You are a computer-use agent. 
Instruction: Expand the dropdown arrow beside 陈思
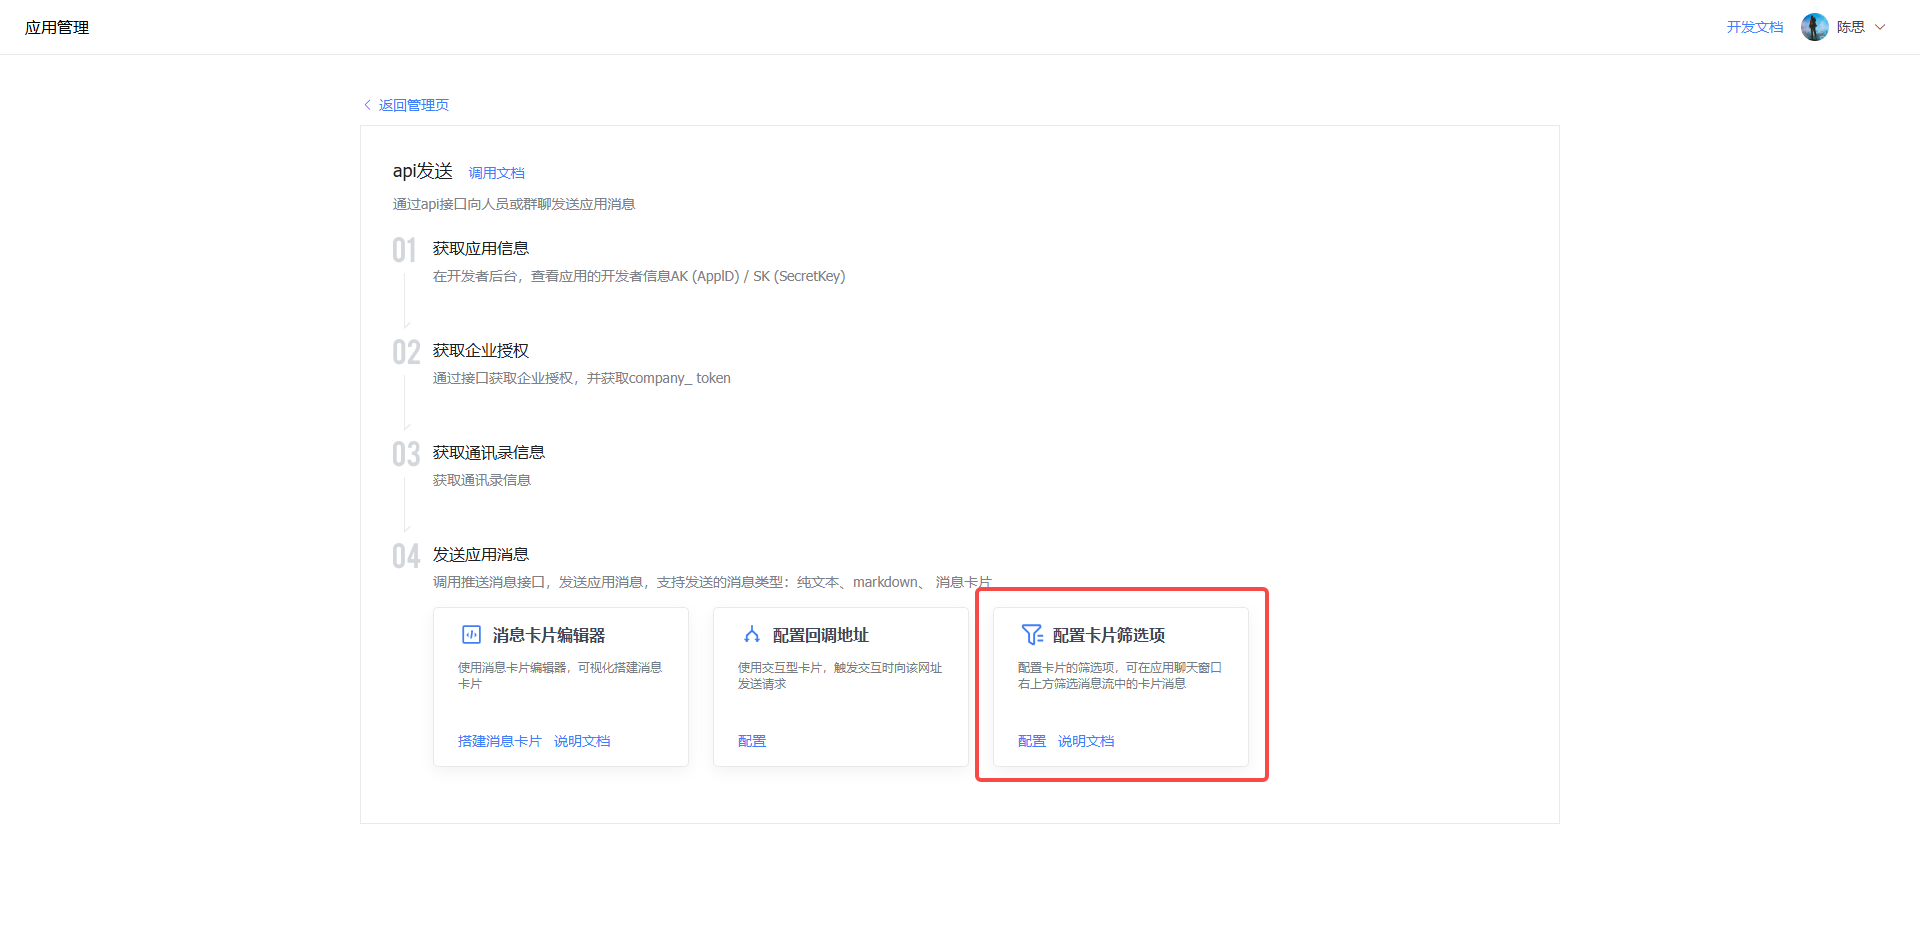[x=1880, y=27]
